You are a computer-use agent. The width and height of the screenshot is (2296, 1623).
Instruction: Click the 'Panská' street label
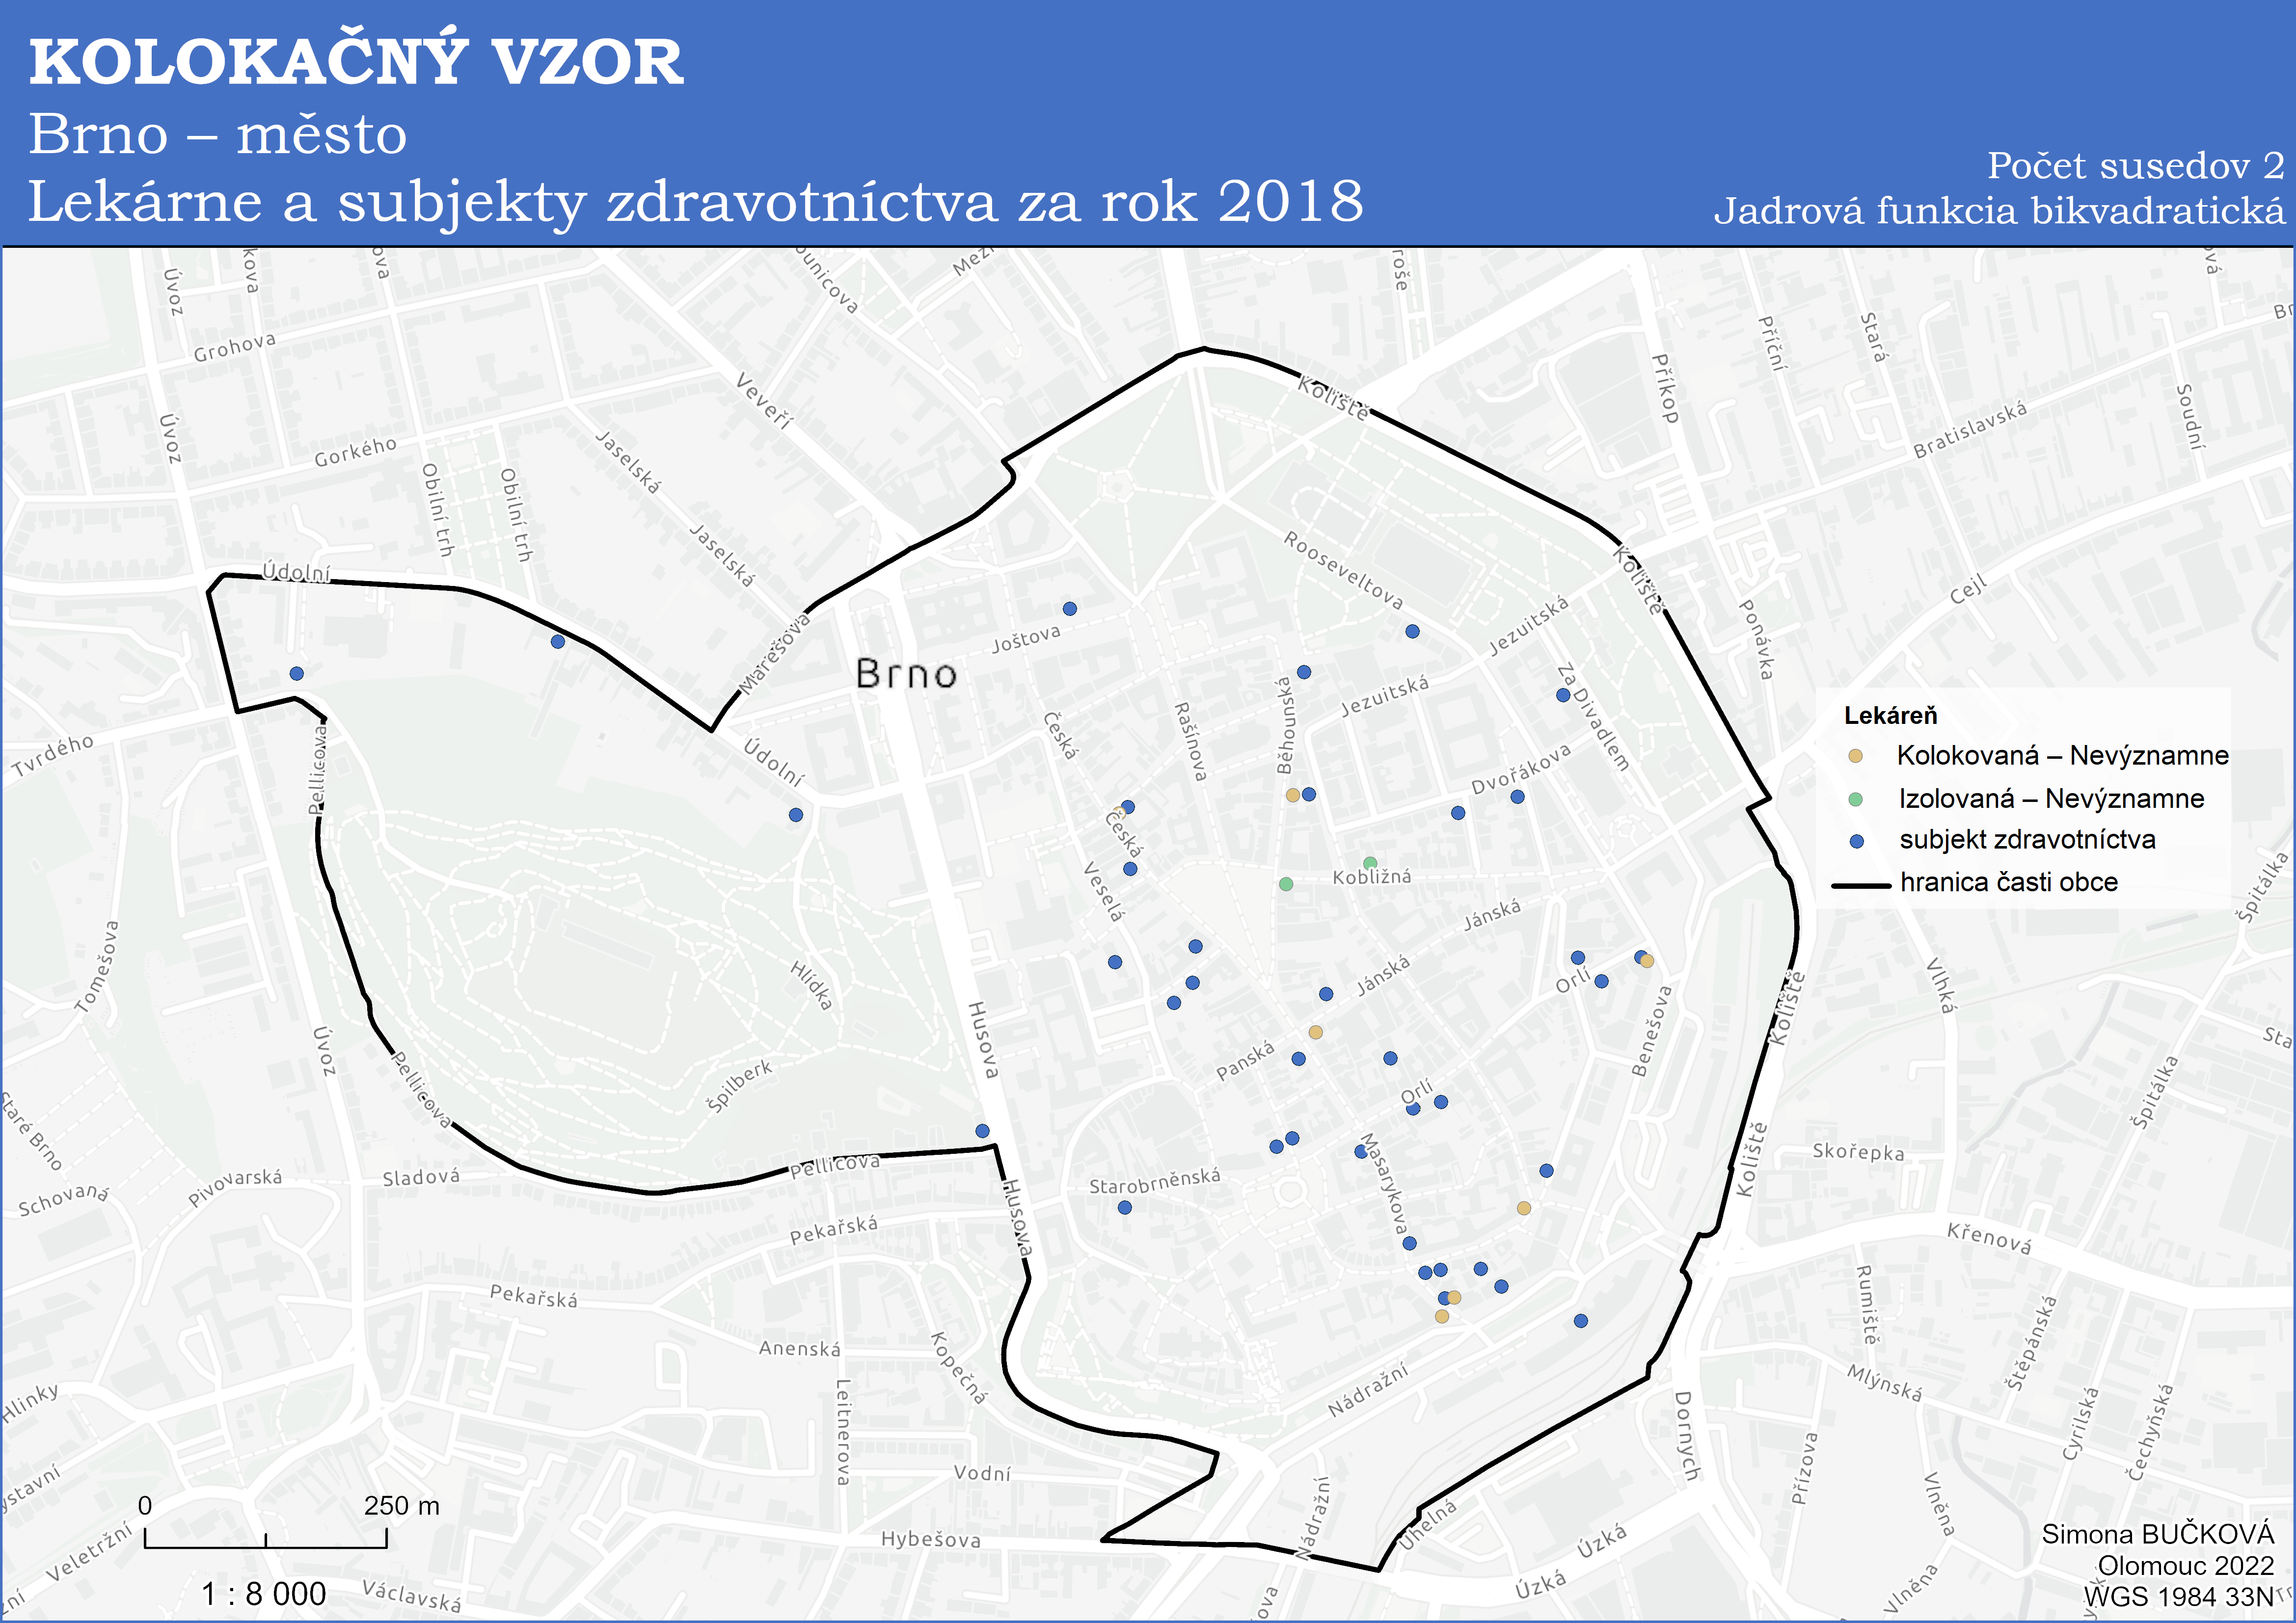tap(1245, 1060)
